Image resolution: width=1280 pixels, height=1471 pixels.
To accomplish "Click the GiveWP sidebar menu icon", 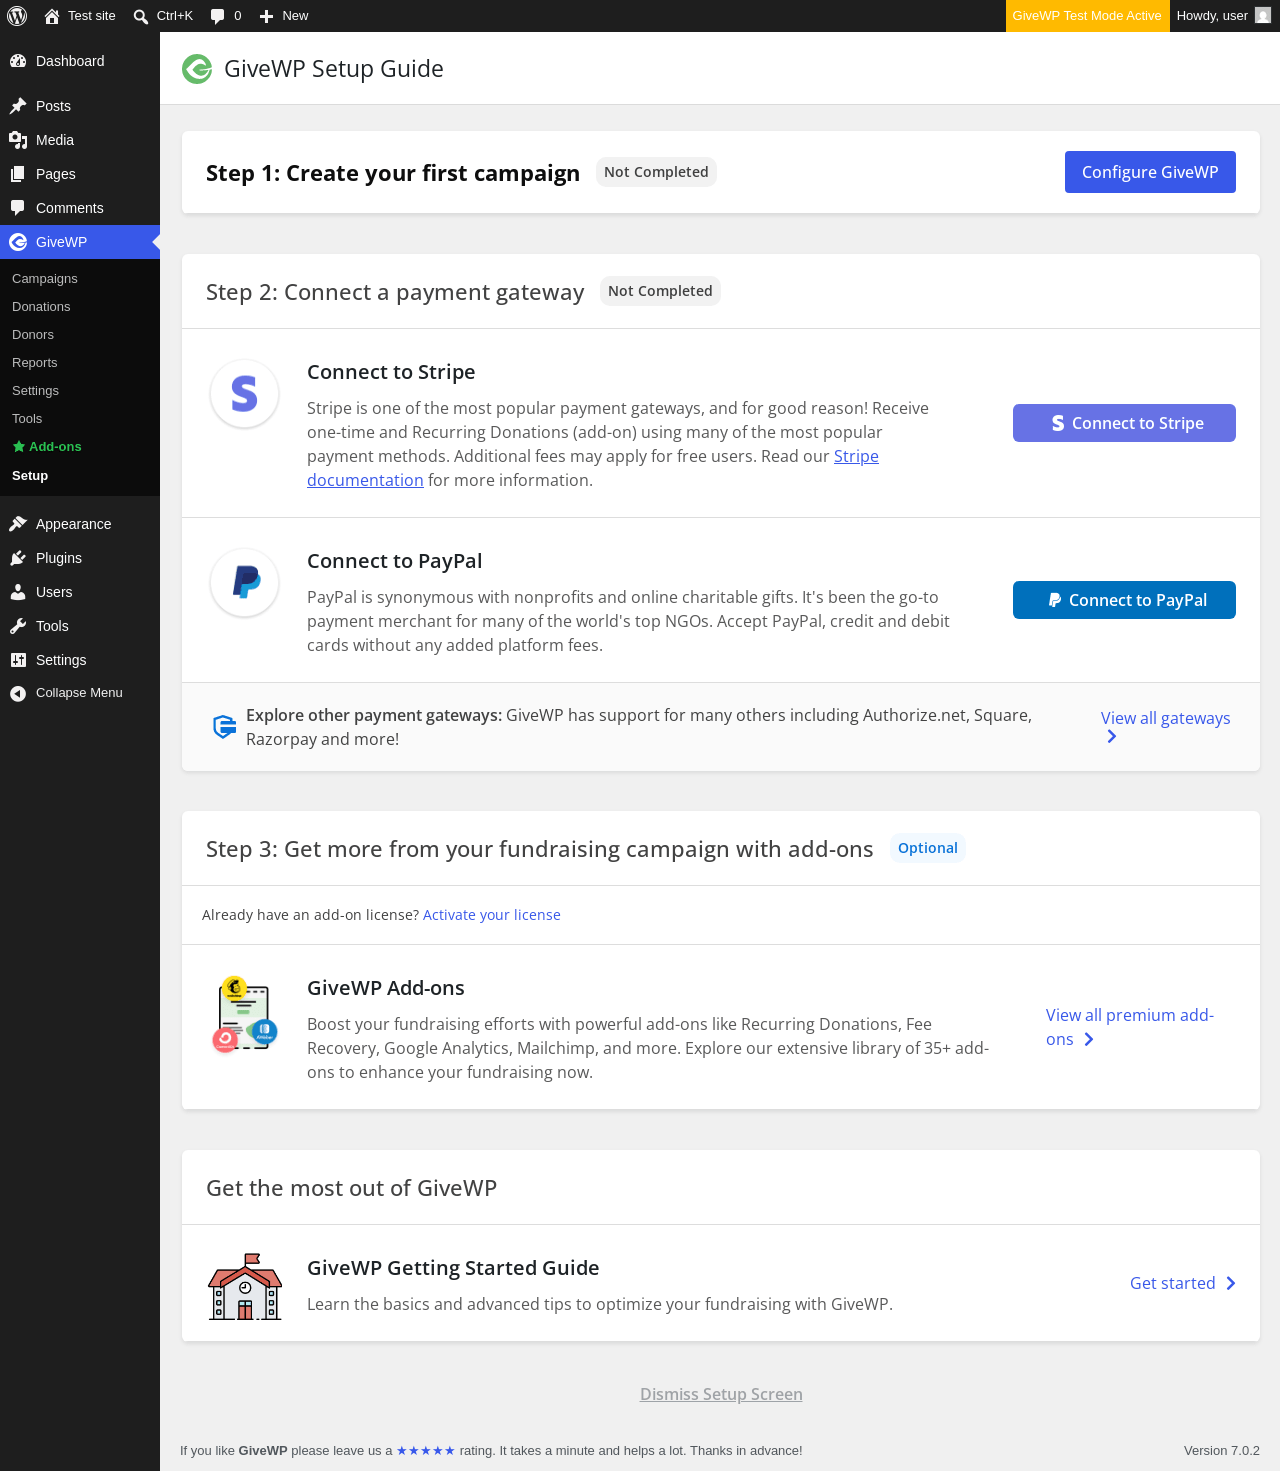I will [x=18, y=242].
